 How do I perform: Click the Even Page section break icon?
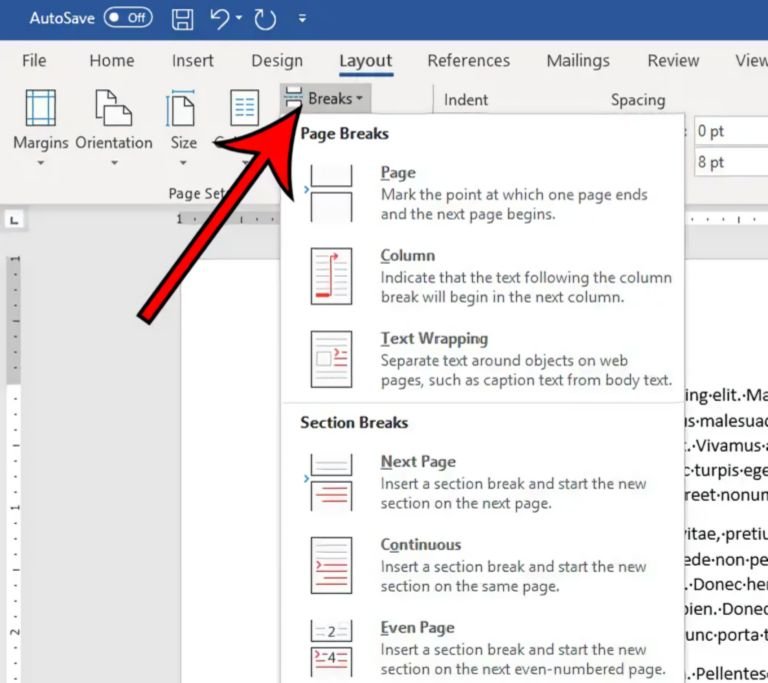(x=331, y=648)
